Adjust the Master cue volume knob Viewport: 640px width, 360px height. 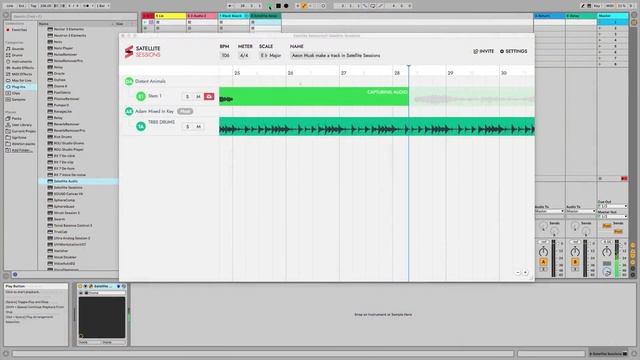tap(607, 271)
